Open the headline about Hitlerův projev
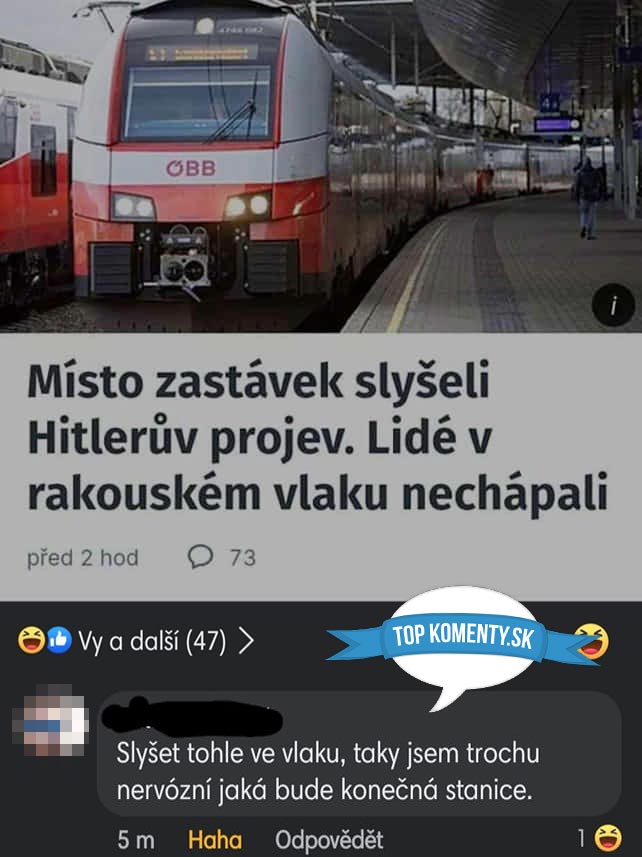Image resolution: width=642 pixels, height=857 pixels. pyautogui.click(x=317, y=438)
